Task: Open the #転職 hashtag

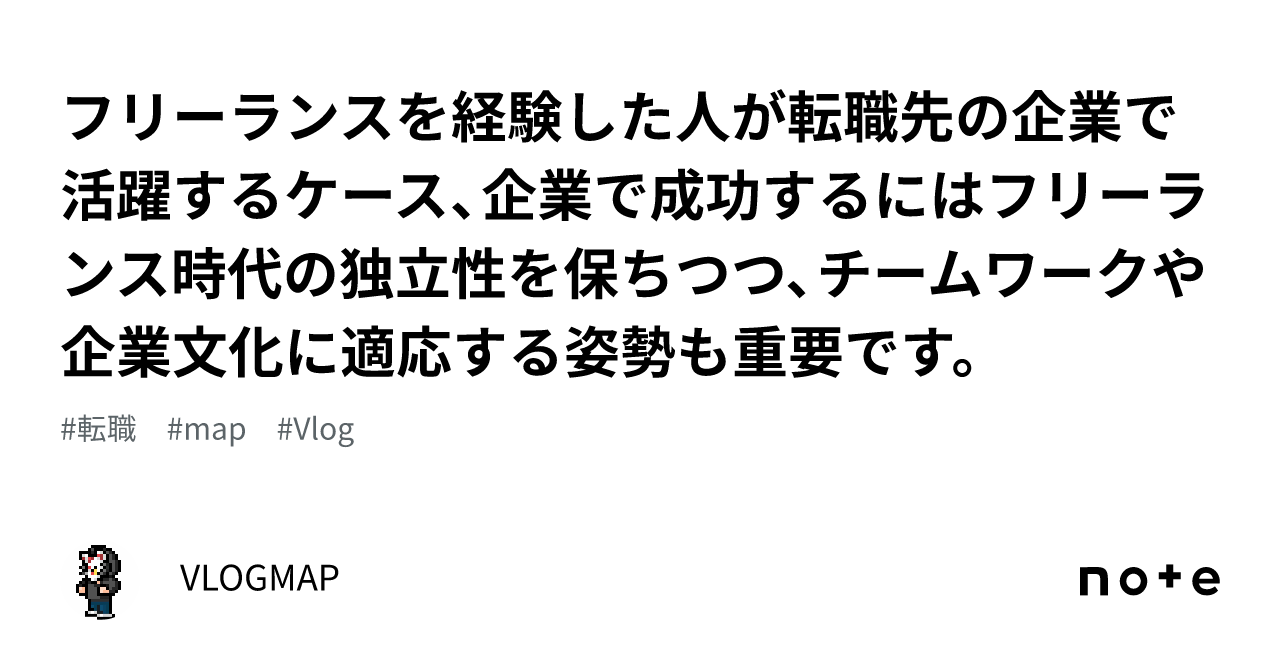Action: [99, 430]
